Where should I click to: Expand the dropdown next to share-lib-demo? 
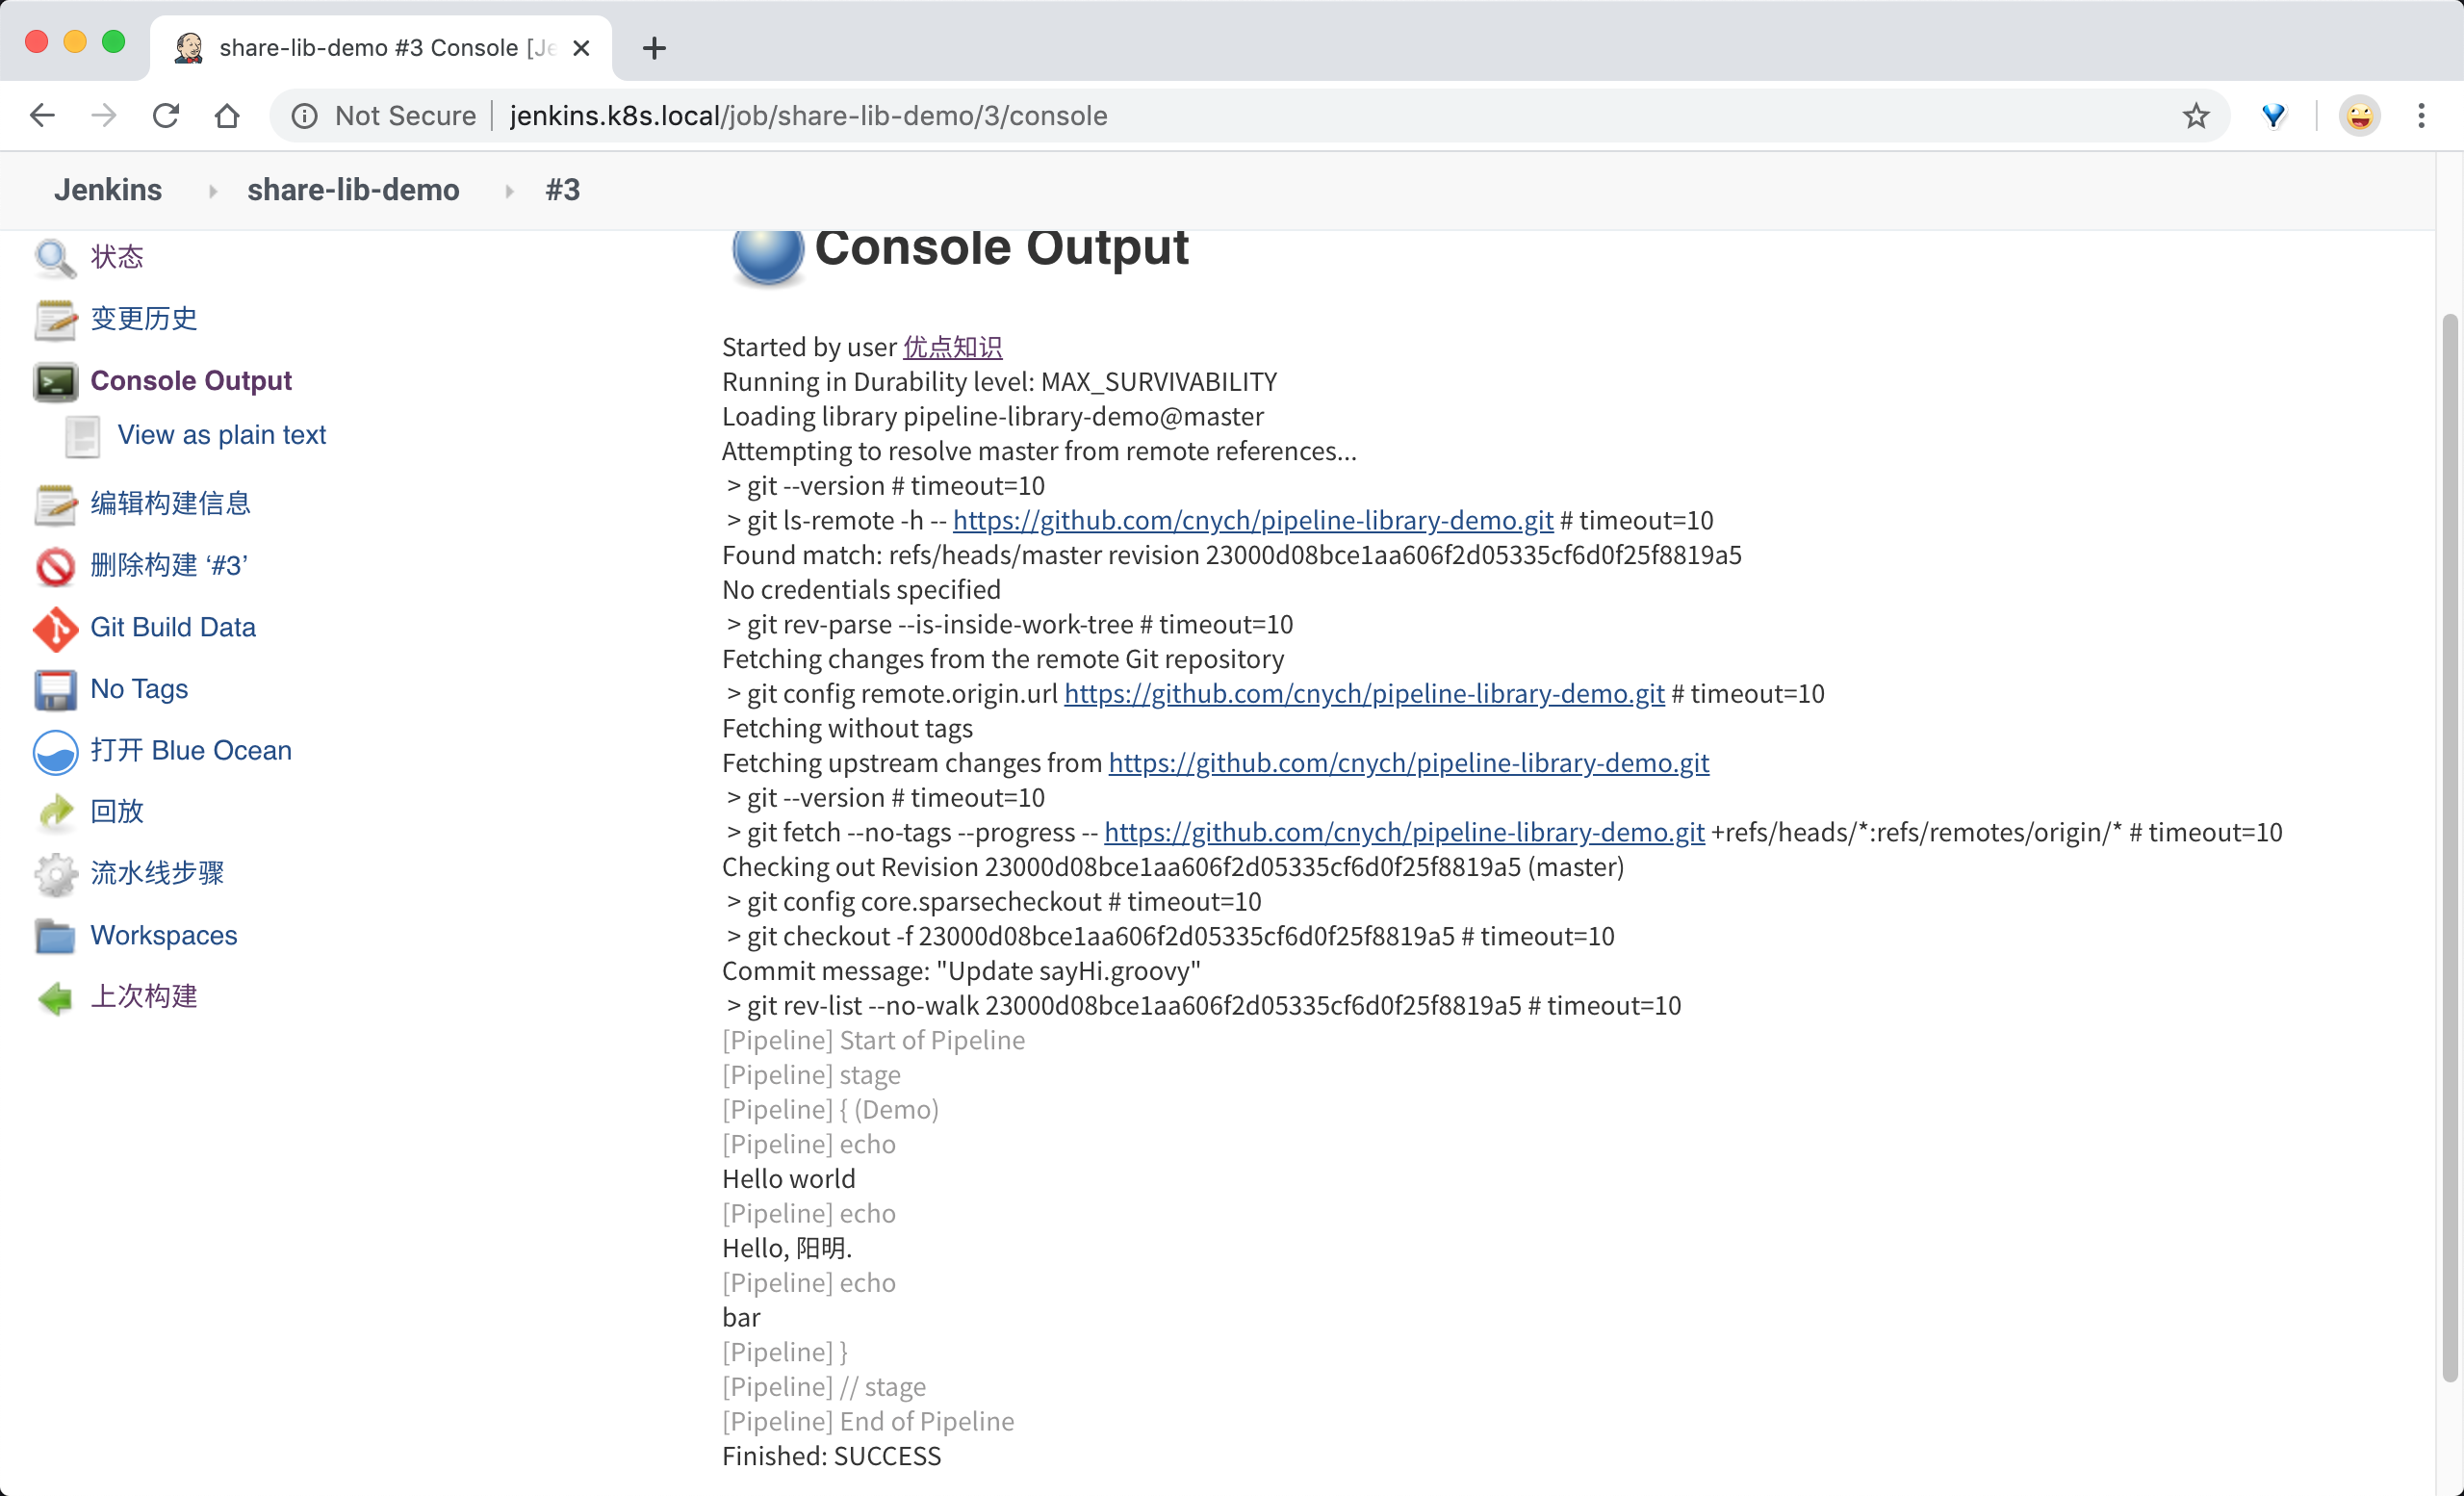pos(508,190)
